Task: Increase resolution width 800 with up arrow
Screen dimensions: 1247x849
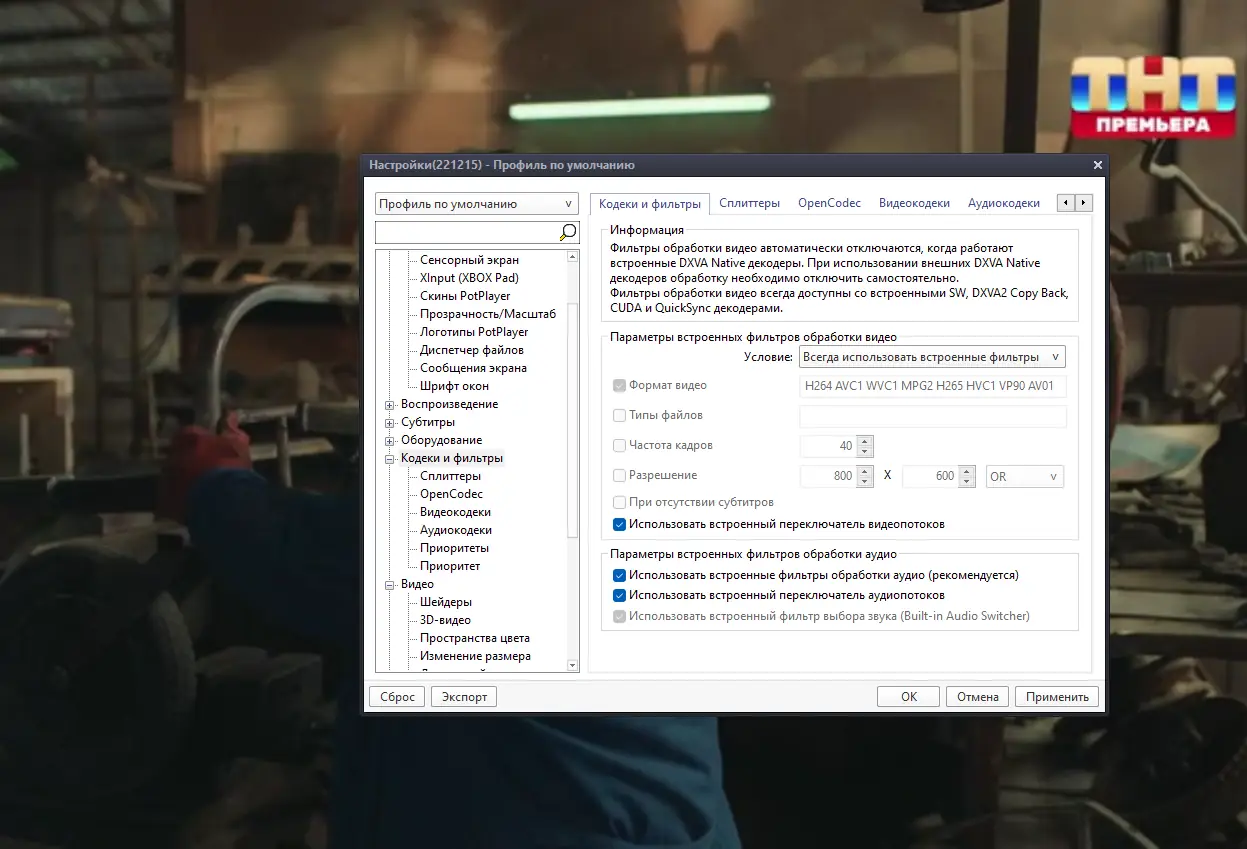Action: (x=865, y=471)
